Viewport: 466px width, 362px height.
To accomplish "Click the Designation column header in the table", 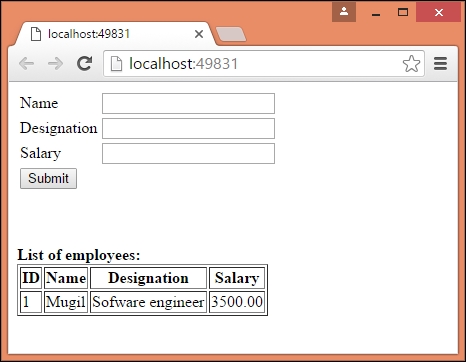I will pyautogui.click(x=148, y=278).
